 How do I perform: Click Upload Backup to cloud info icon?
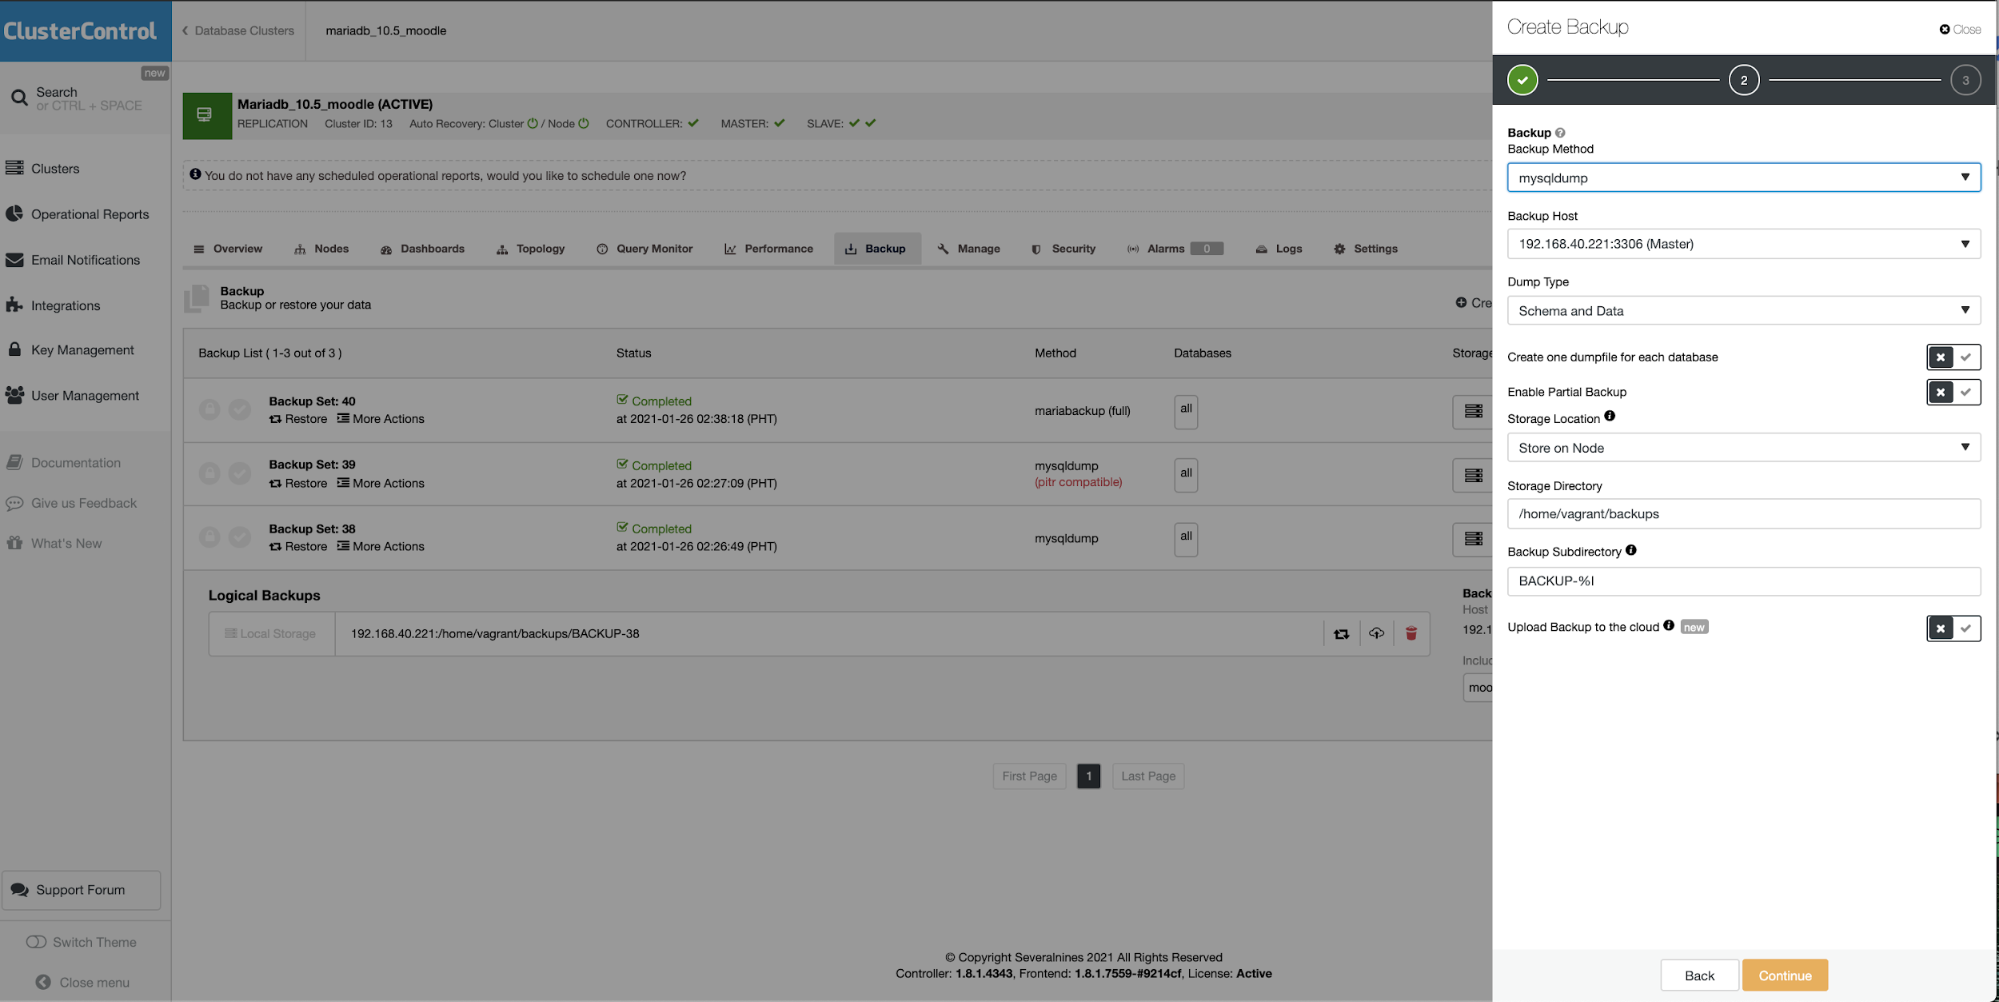click(x=1668, y=626)
